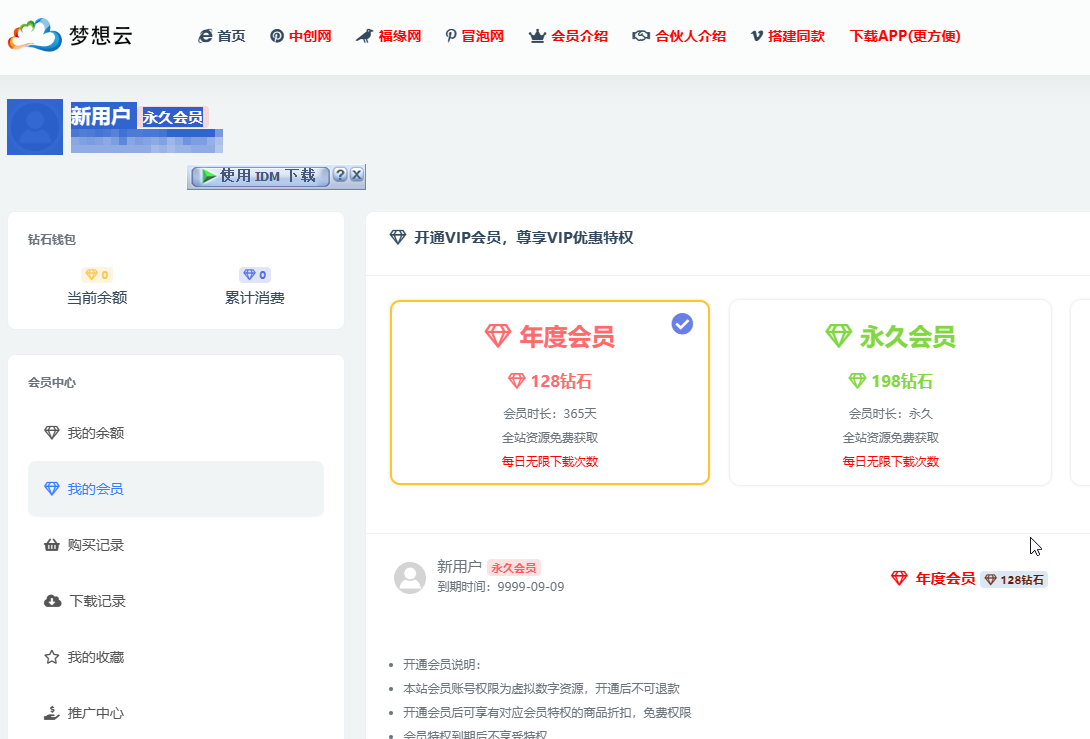Click the 当前余额 gold diamond badge

97,275
